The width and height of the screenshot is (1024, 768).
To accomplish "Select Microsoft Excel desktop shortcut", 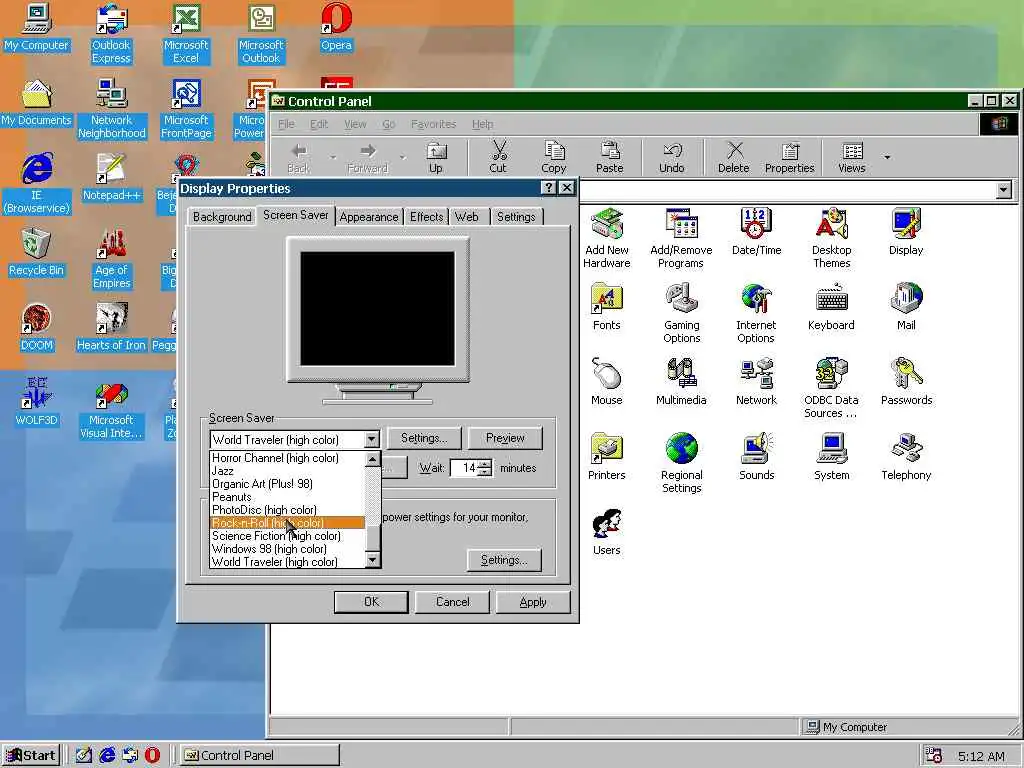I will coord(186,34).
